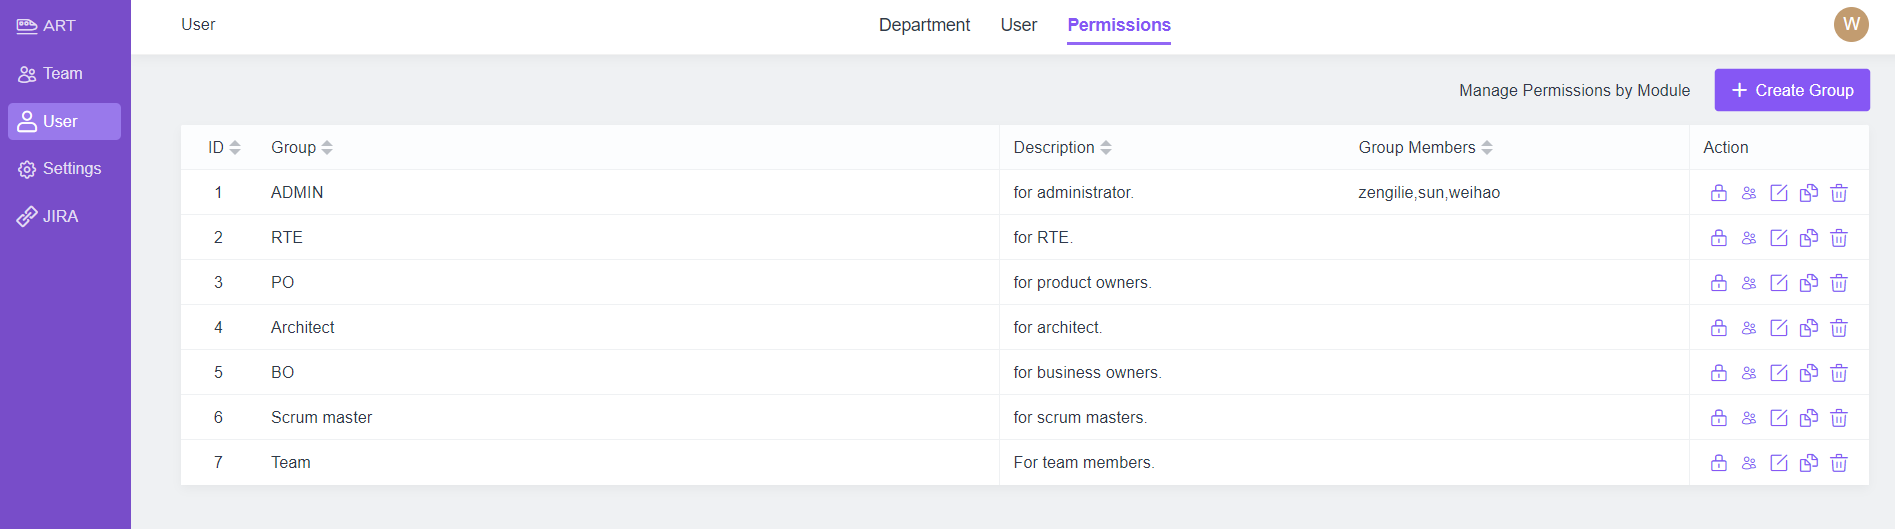
Task: Delete the BO group via trash icon
Action: pyautogui.click(x=1839, y=373)
